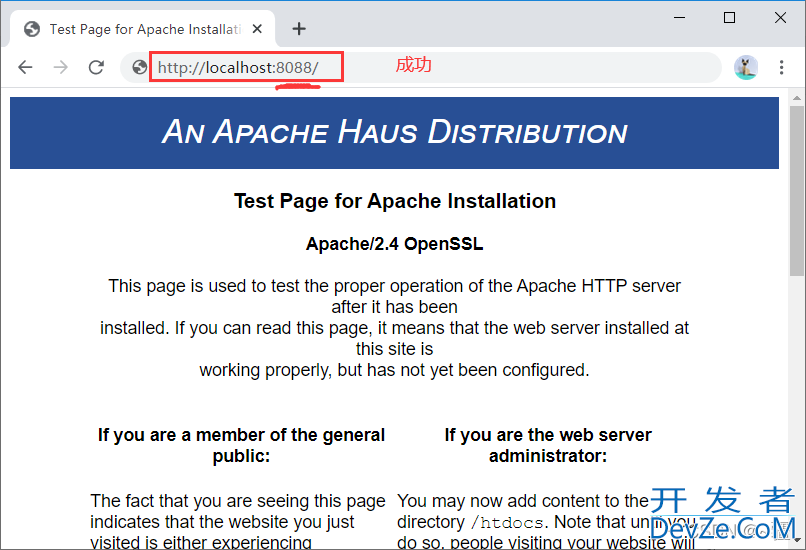The width and height of the screenshot is (806, 550).
Task: Click the scrollbar up arrow
Action: (797, 98)
